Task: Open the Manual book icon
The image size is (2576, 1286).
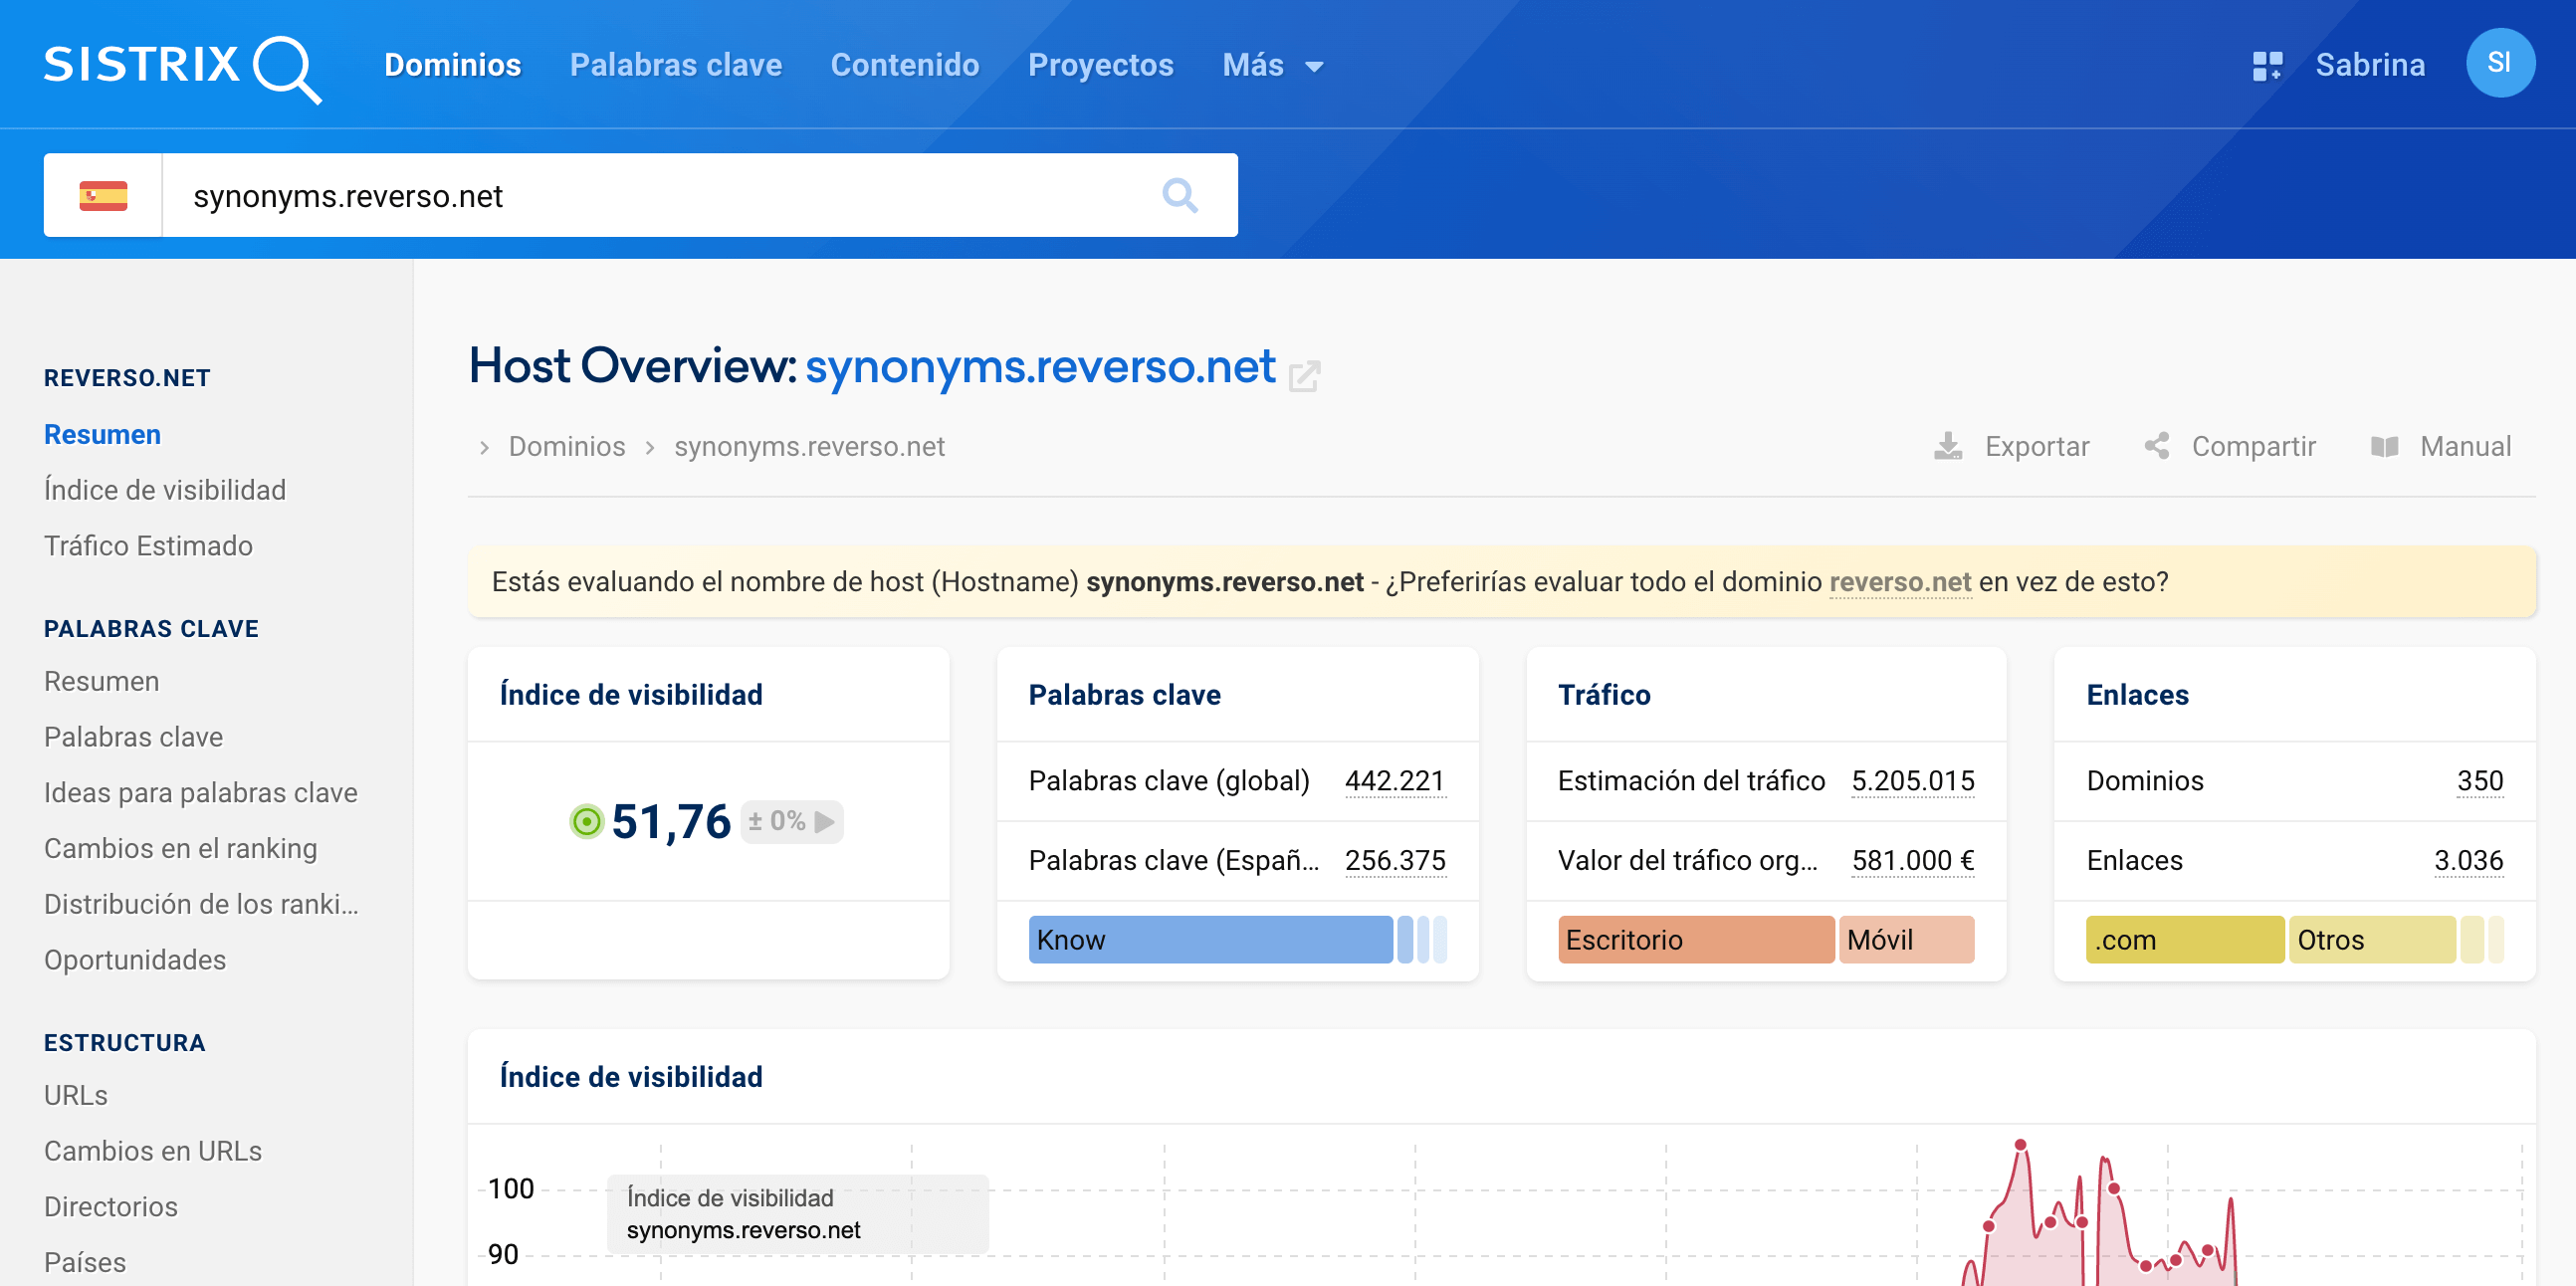Action: [x=2384, y=446]
